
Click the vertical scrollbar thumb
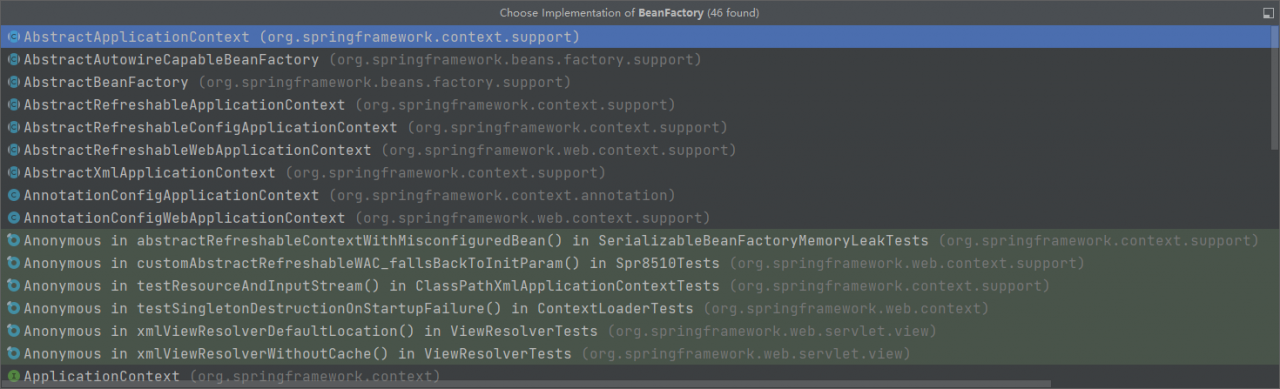click(x=1275, y=88)
